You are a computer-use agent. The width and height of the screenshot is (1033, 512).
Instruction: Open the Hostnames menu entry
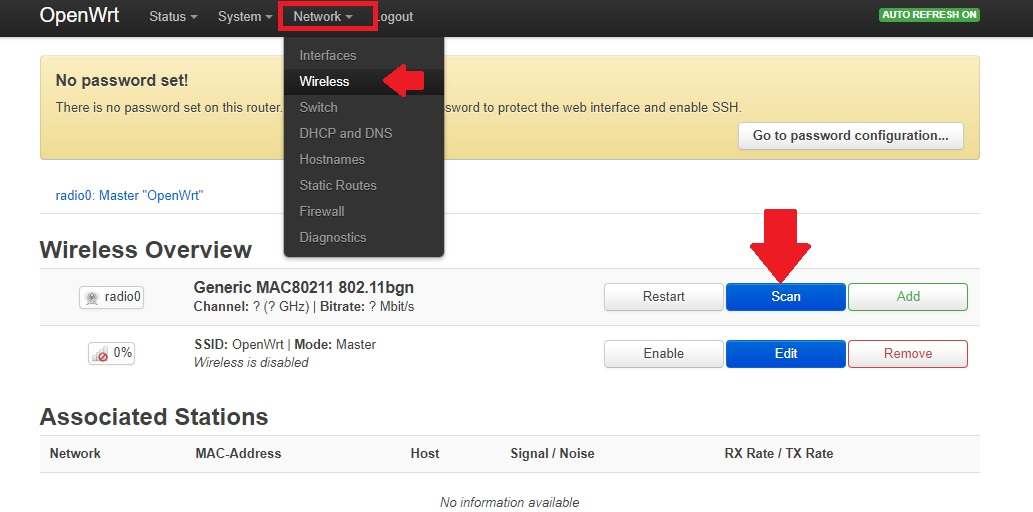[x=332, y=159]
